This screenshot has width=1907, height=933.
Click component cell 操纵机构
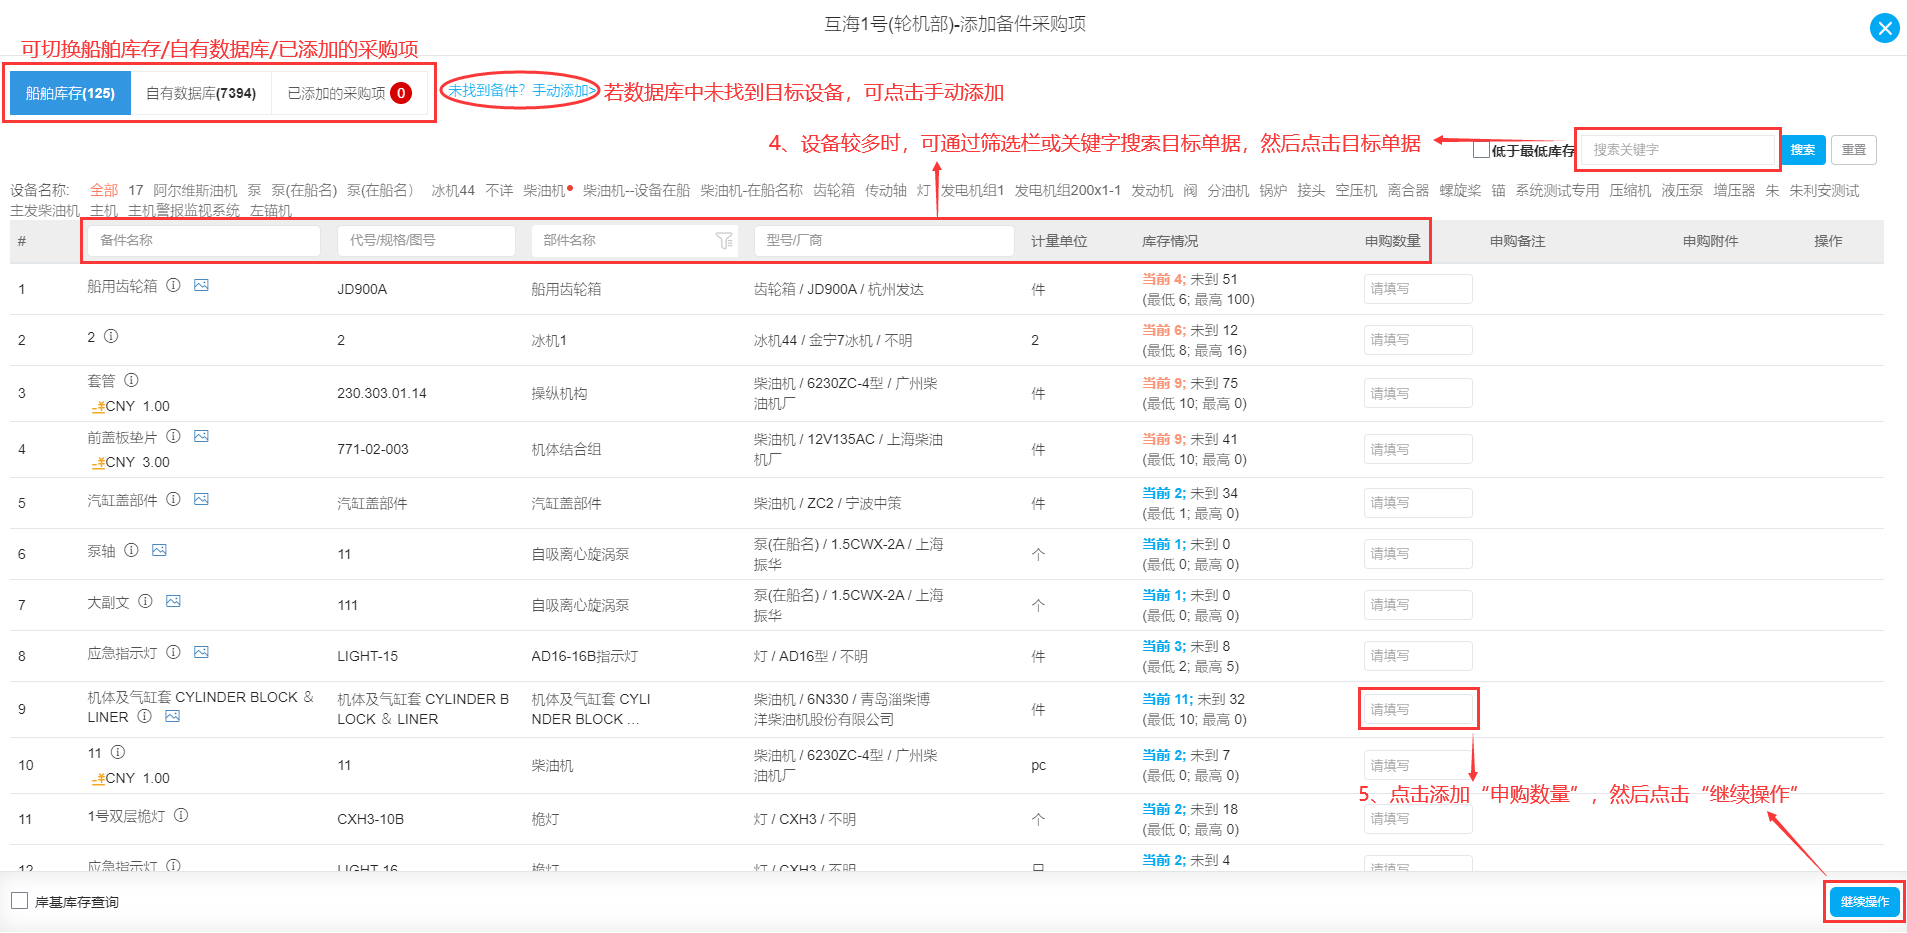(x=559, y=393)
